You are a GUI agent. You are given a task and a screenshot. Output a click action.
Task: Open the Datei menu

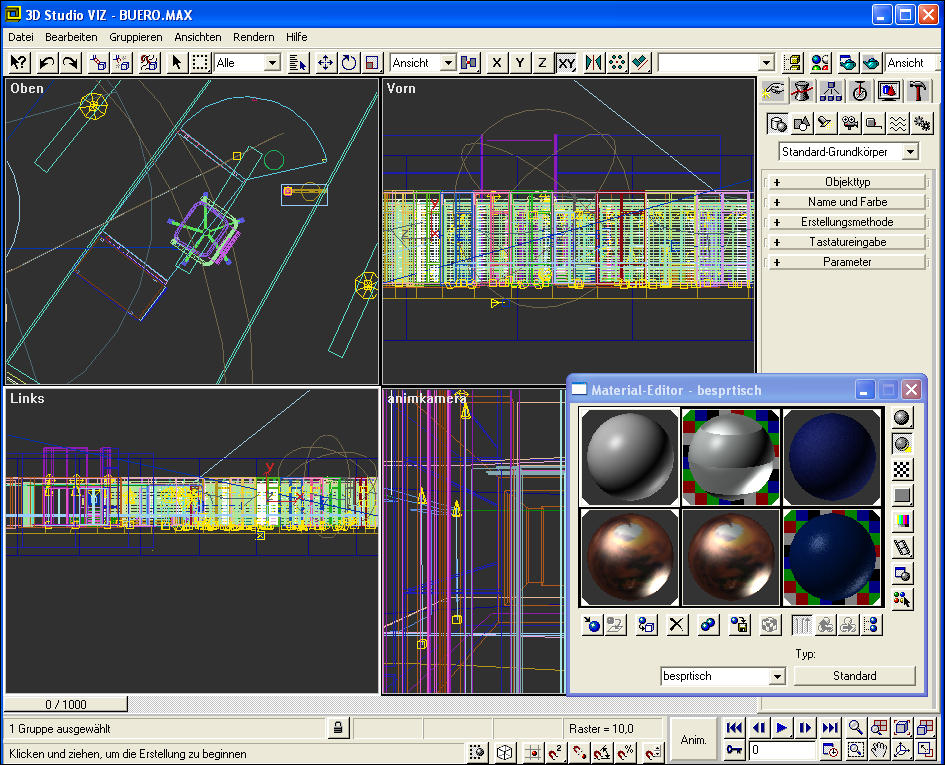click(x=20, y=37)
